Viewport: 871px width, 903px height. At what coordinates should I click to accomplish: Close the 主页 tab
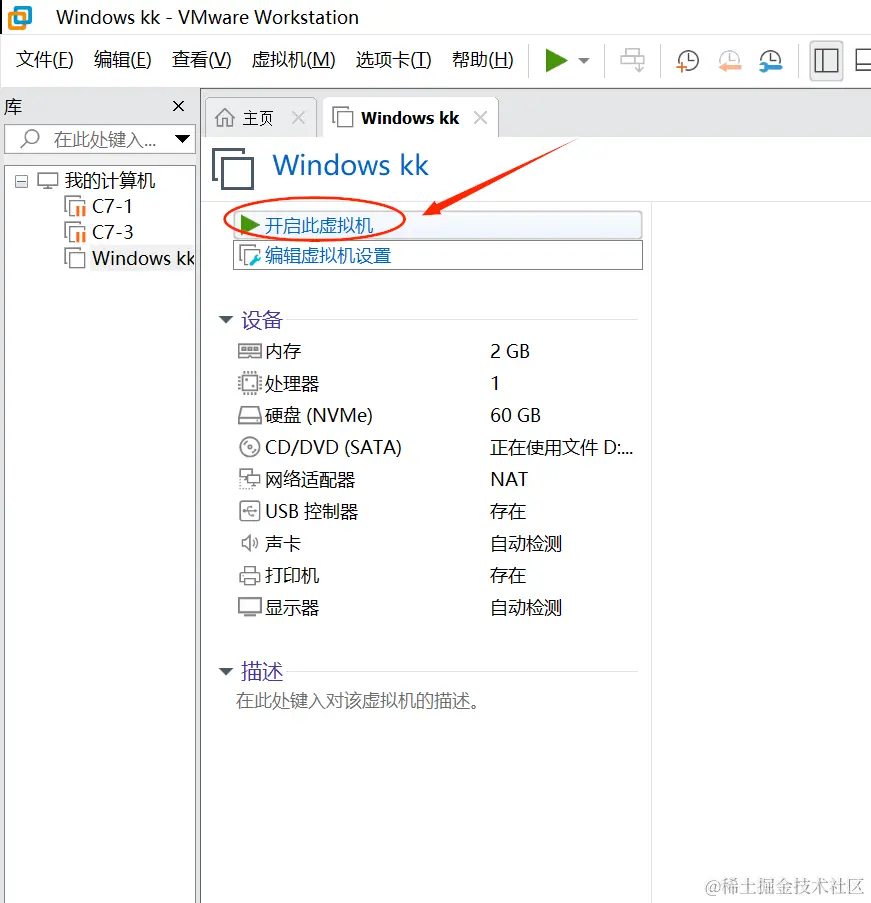click(x=298, y=117)
